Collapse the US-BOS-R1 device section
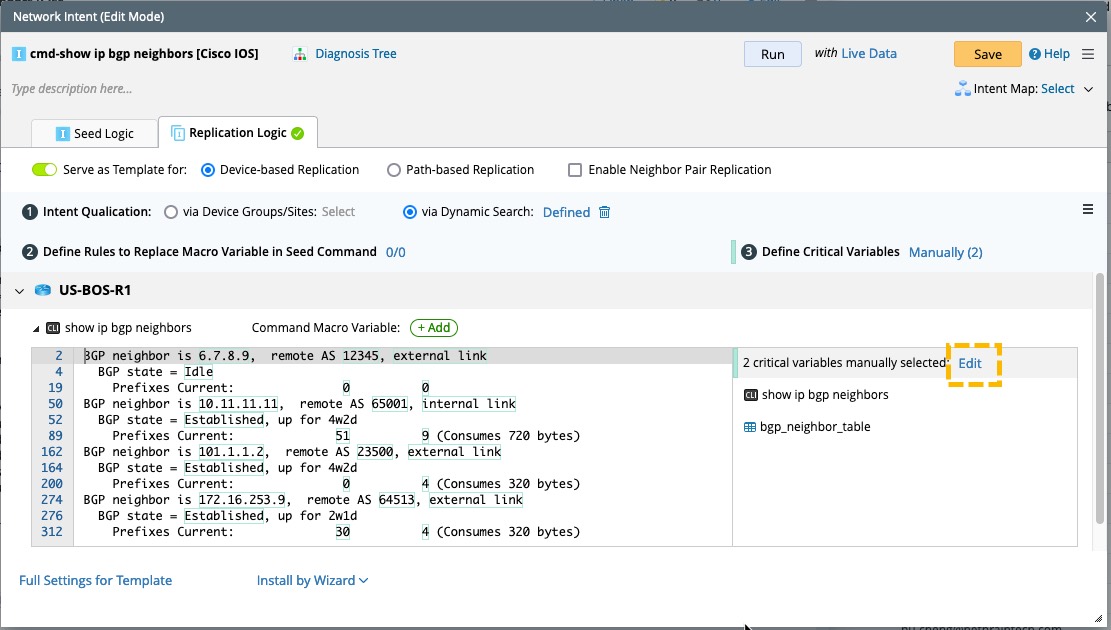The width and height of the screenshot is (1111, 630). click(19, 291)
